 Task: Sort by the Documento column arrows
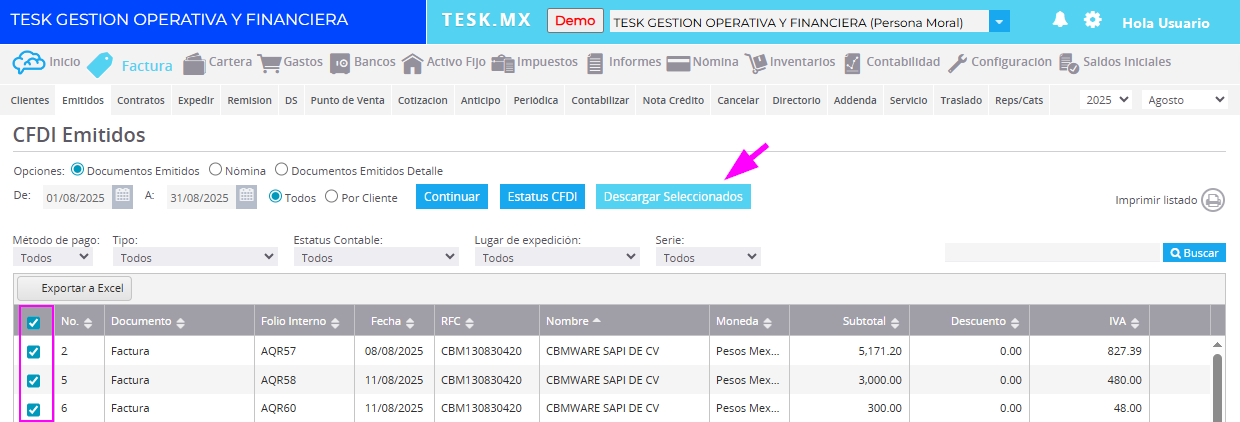pos(181,322)
